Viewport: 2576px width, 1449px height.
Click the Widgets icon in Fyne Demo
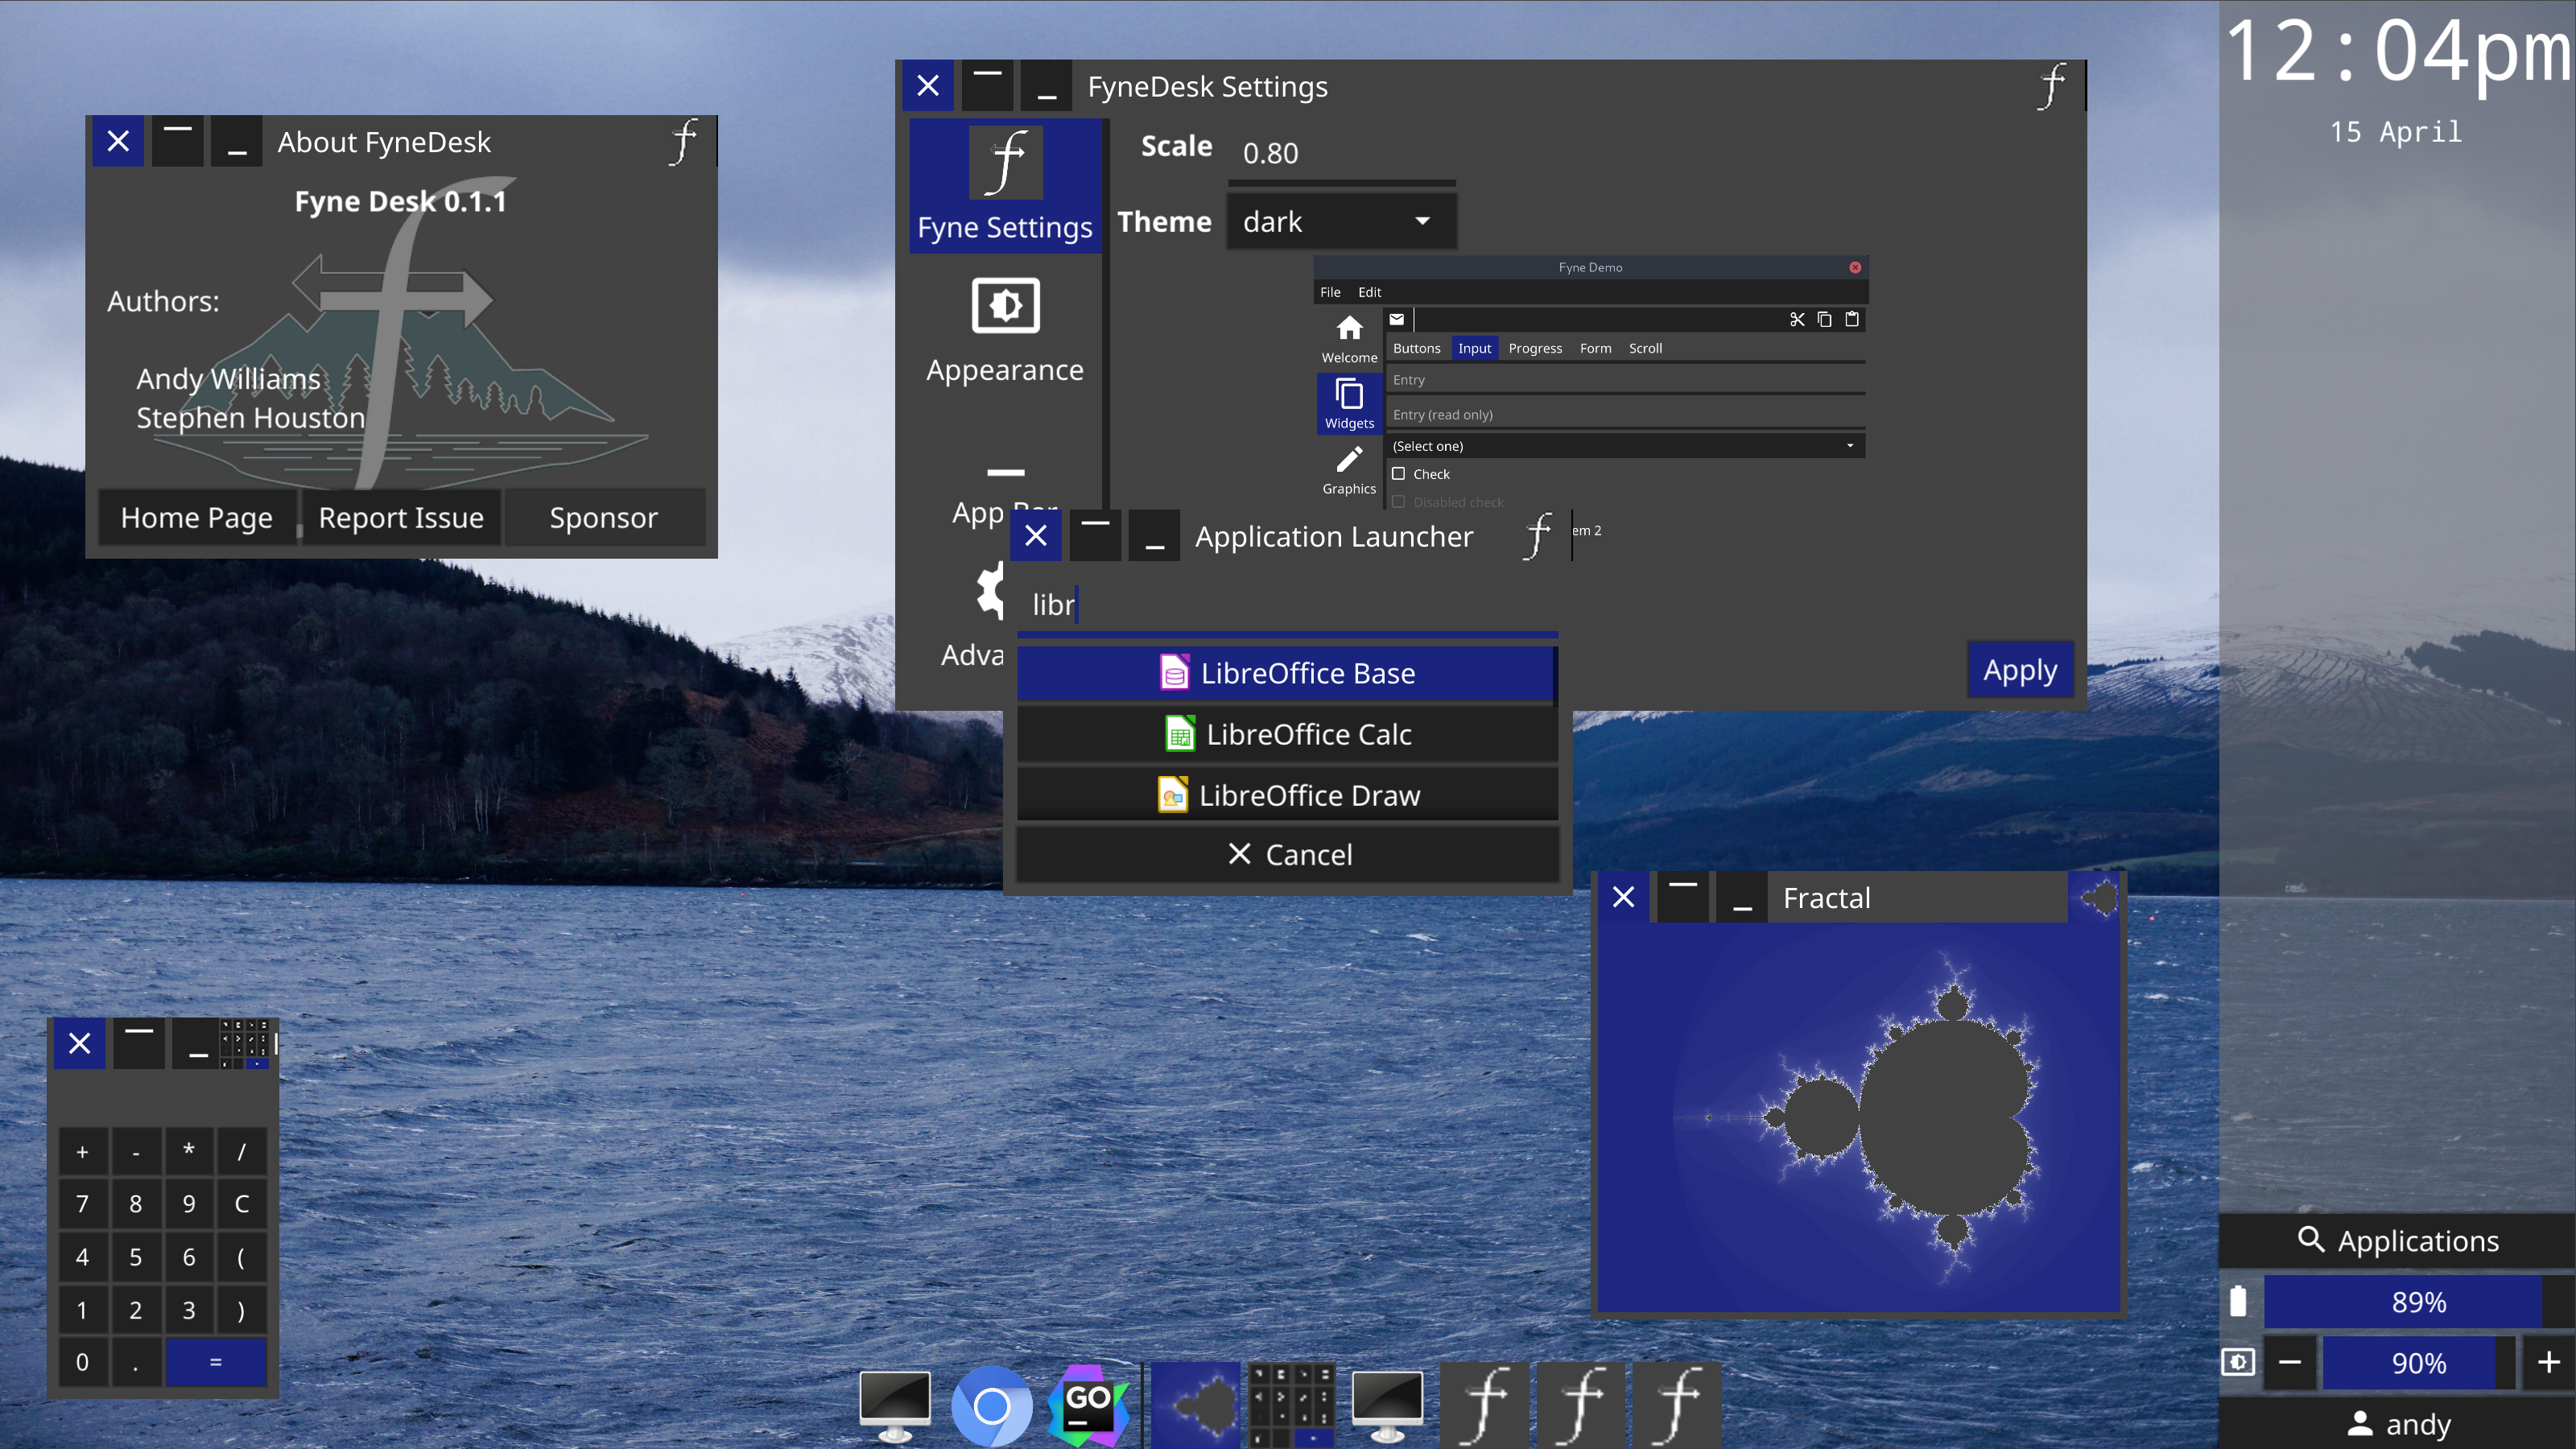click(1348, 403)
